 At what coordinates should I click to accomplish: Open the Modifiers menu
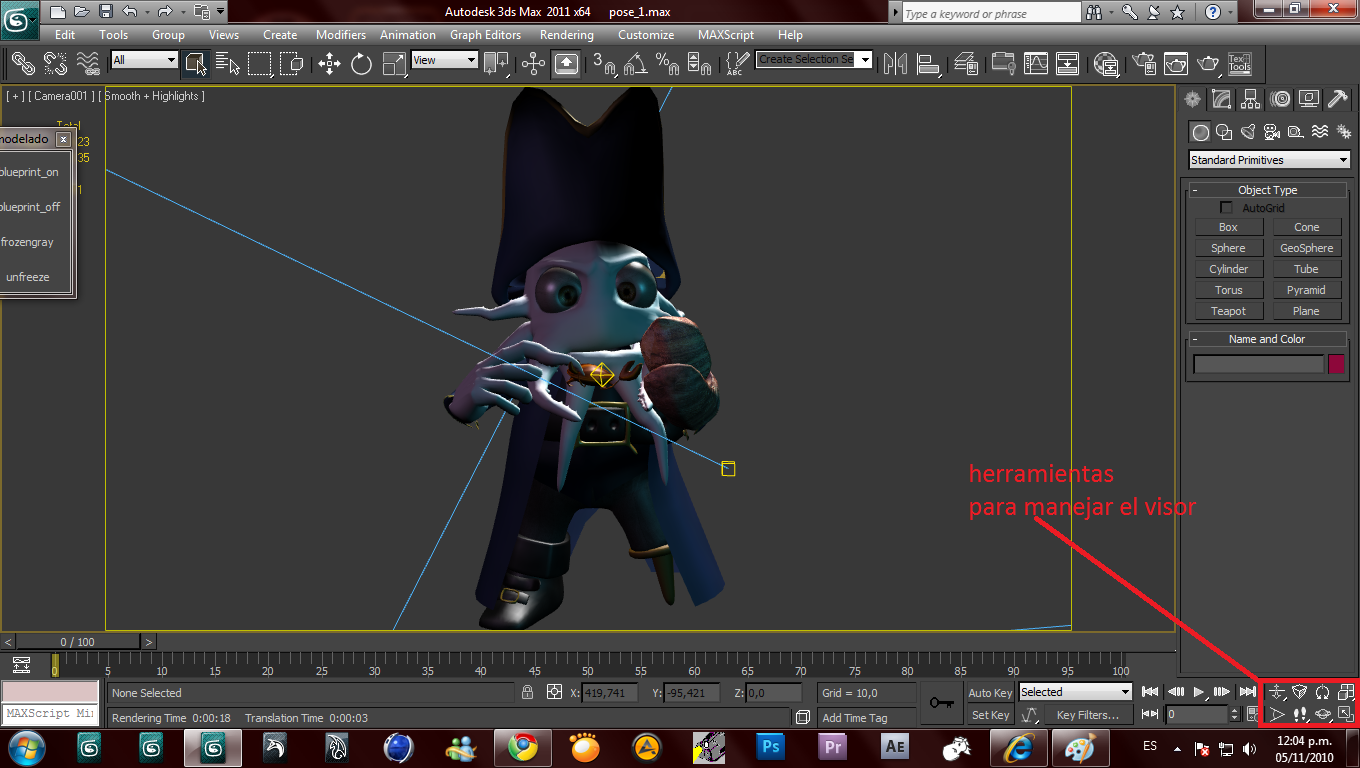pos(341,35)
